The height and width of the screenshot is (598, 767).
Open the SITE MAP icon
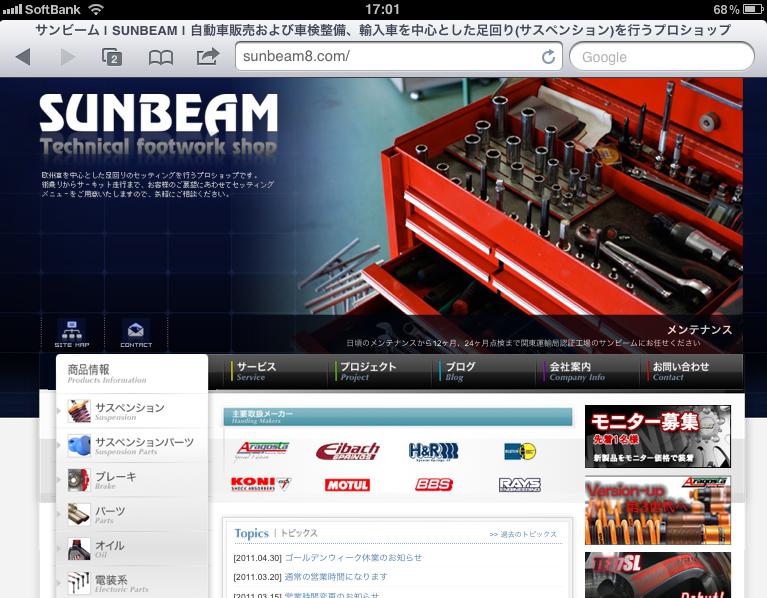point(72,333)
